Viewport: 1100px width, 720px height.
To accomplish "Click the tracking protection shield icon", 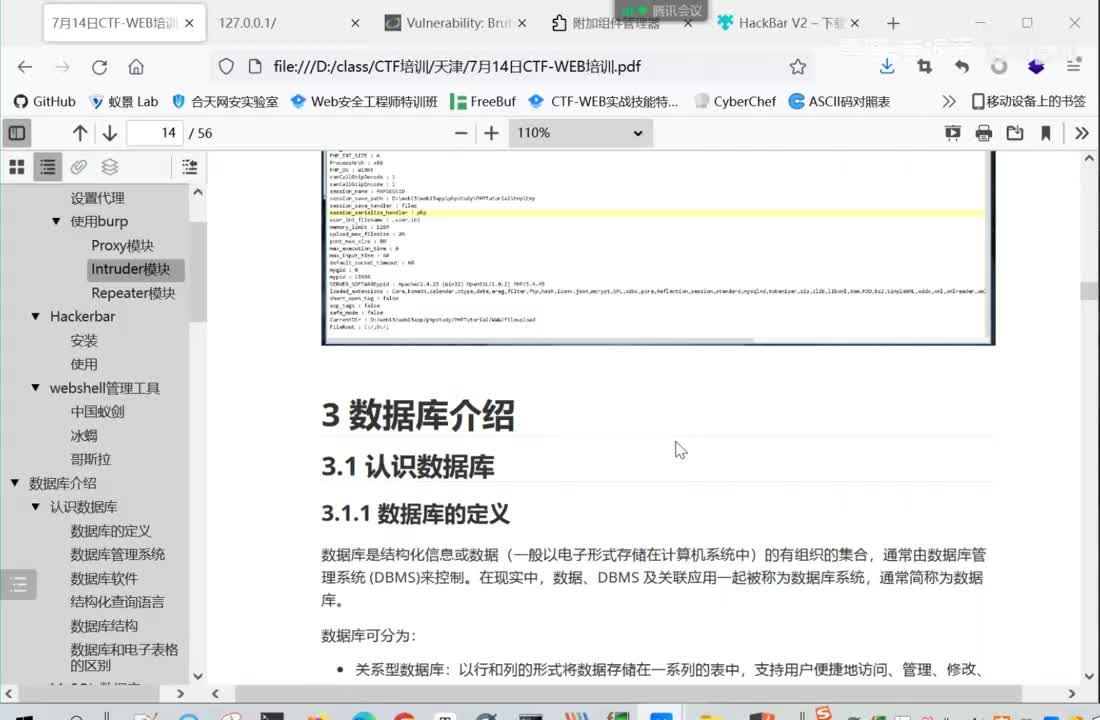I will [x=226, y=67].
